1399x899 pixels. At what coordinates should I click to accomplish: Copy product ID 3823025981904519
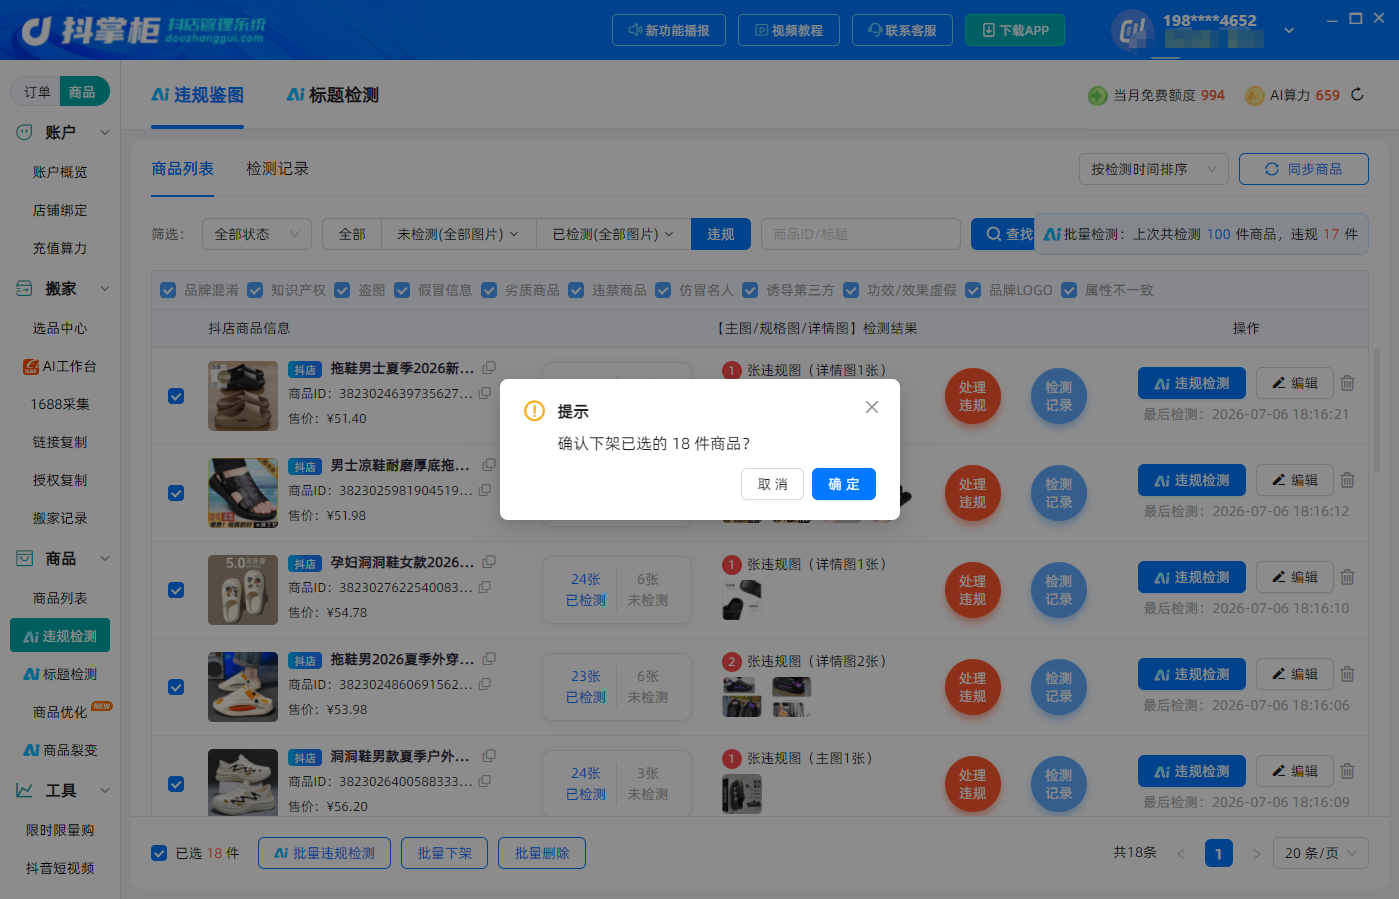[485, 490]
